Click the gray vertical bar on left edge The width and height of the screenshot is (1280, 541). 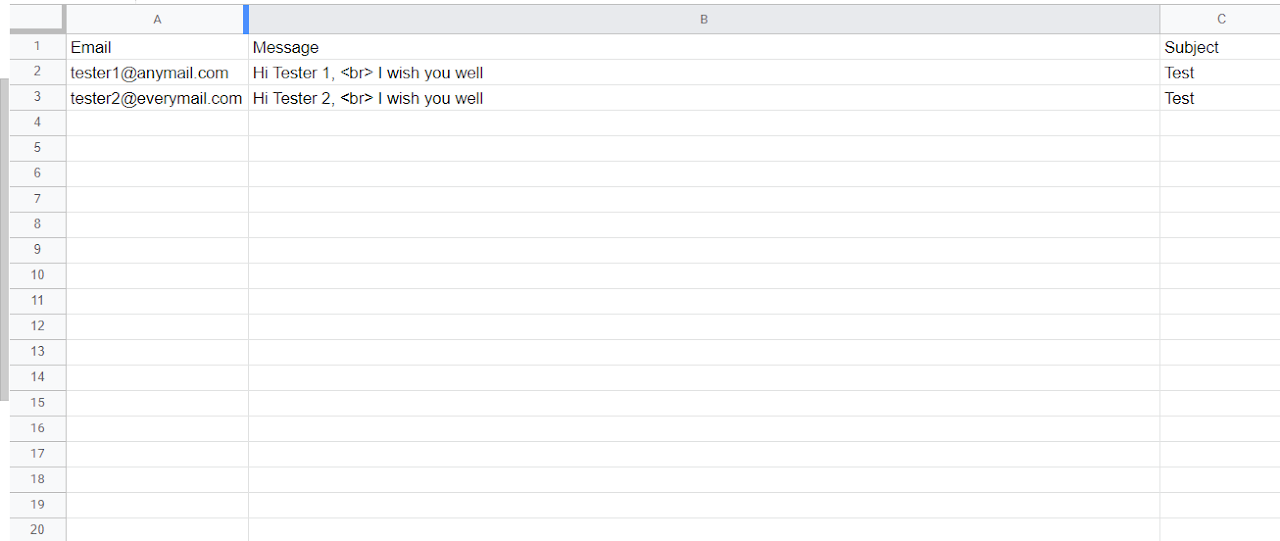pos(4,240)
